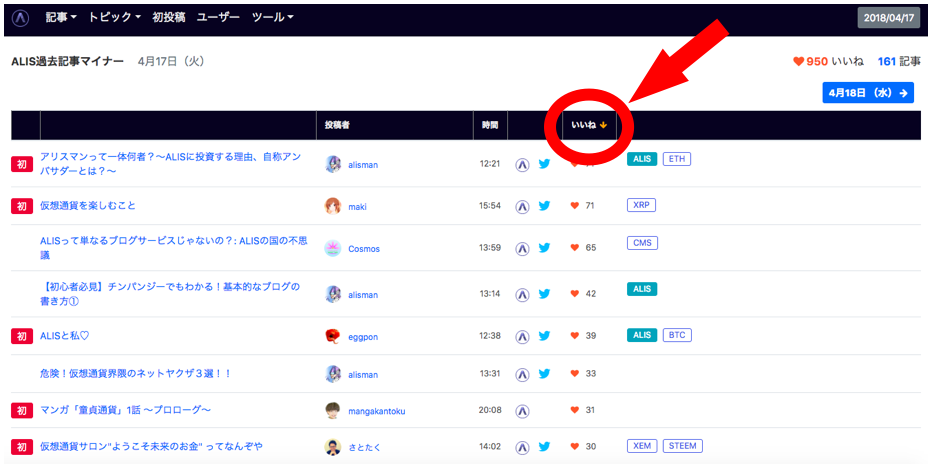Screen dimensions: 934x469
Task: Click alisman avatar in the 12:21 row
Action: tap(333, 164)
